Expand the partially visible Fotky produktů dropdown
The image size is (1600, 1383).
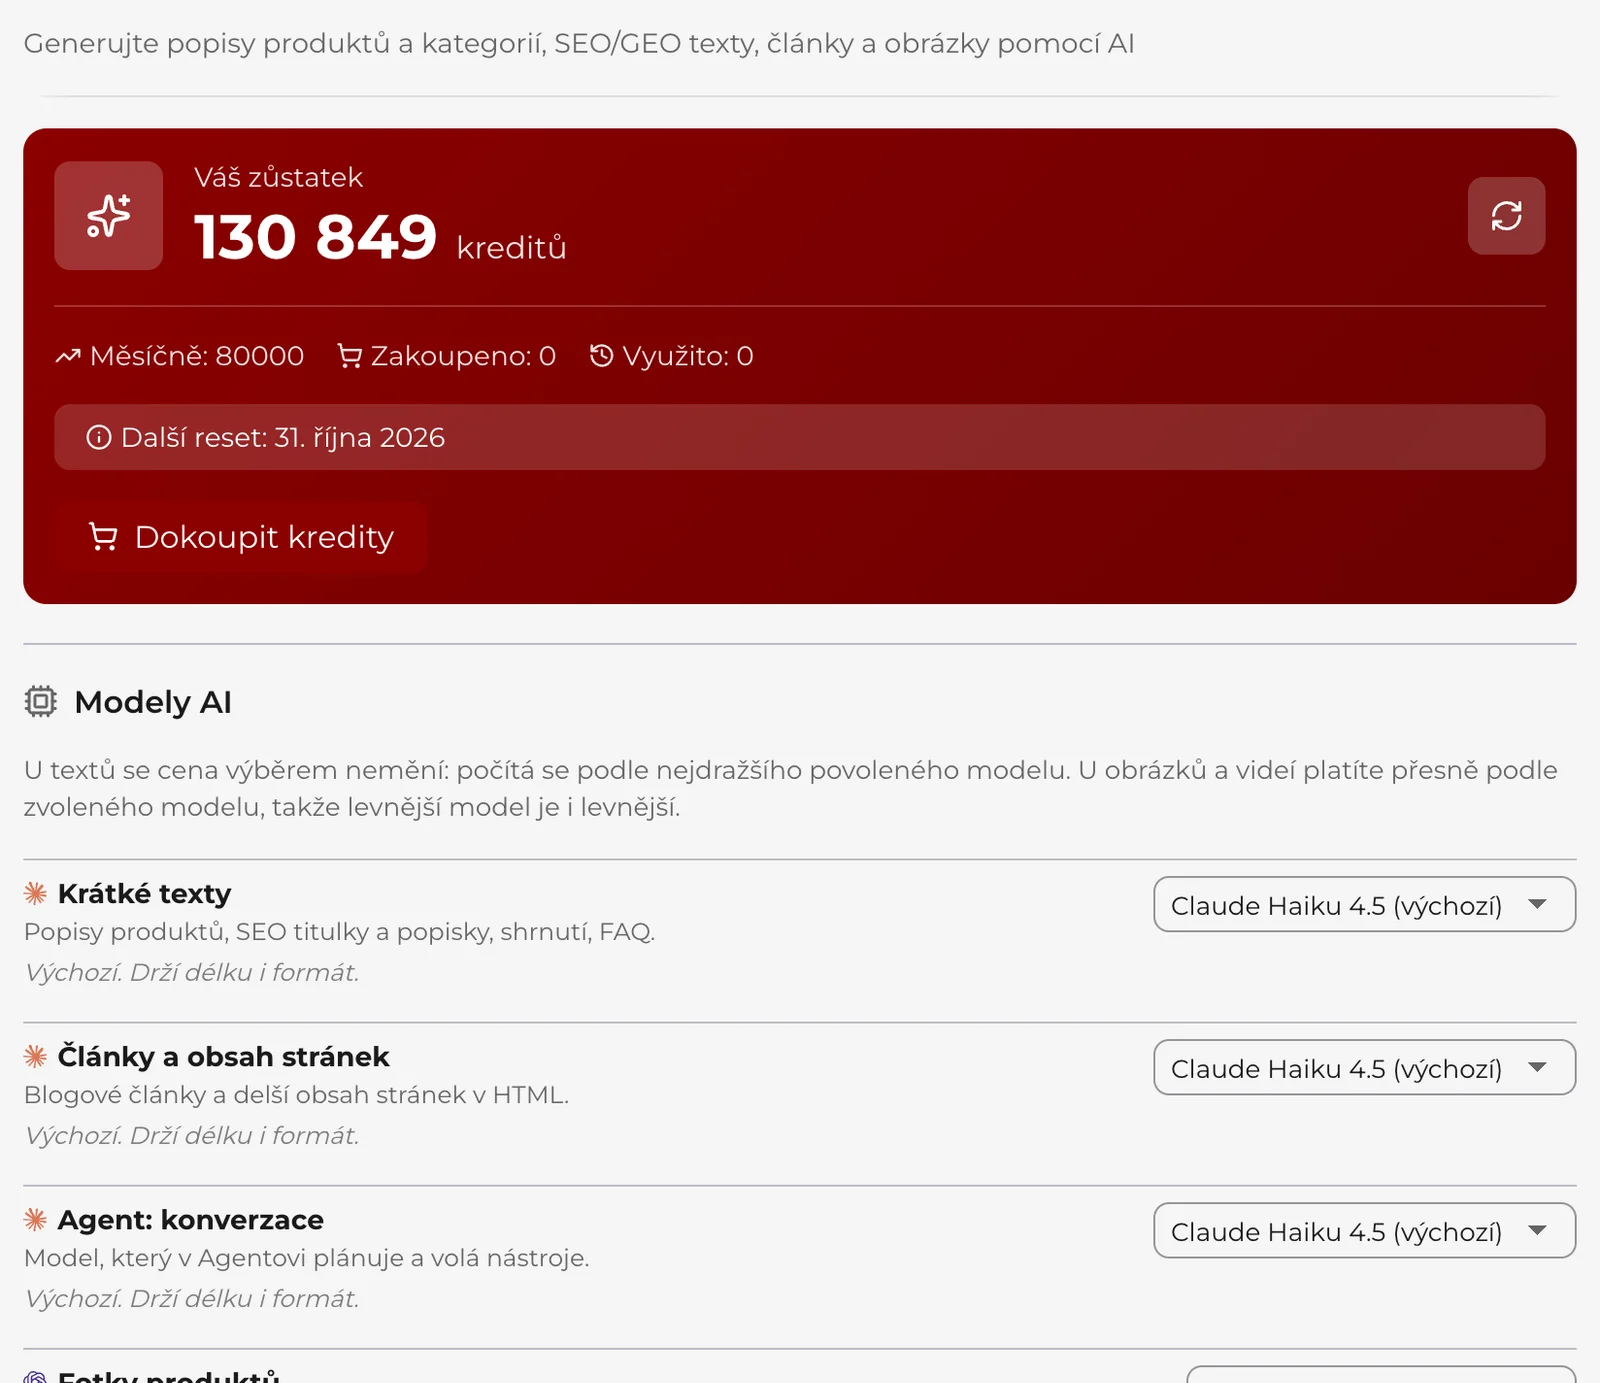(1382, 1375)
